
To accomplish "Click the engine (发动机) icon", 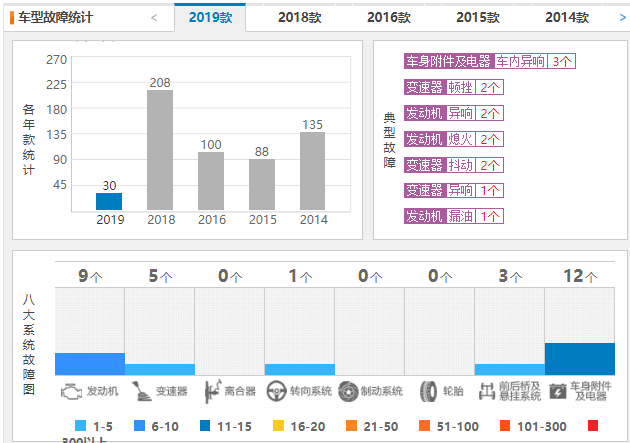I will click(x=71, y=391).
